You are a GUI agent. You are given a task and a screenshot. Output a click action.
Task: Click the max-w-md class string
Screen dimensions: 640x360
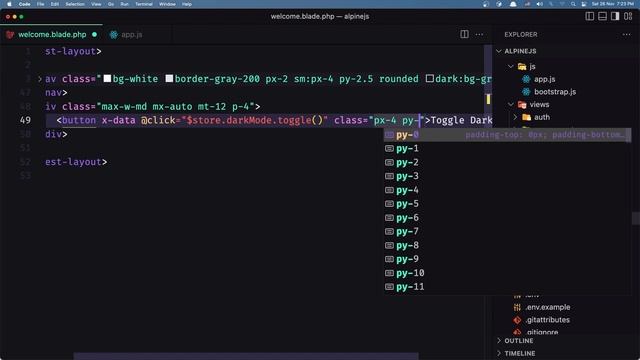pos(124,107)
